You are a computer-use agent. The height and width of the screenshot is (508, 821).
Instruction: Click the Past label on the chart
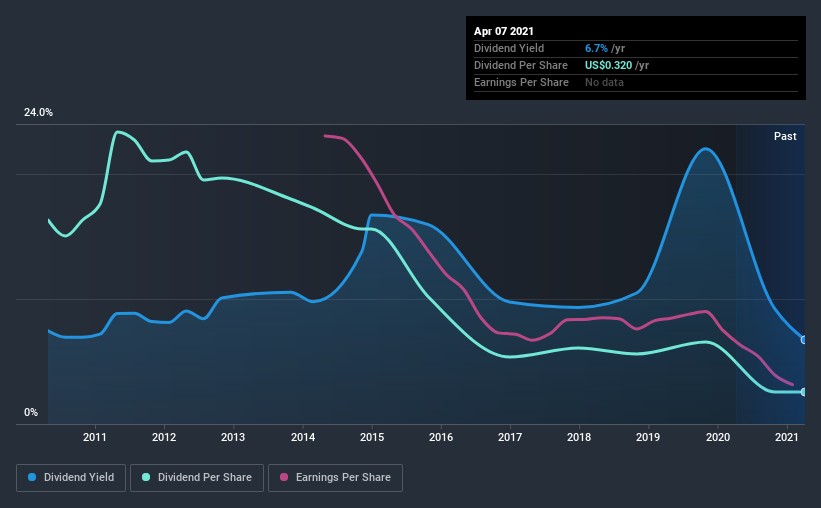point(785,136)
